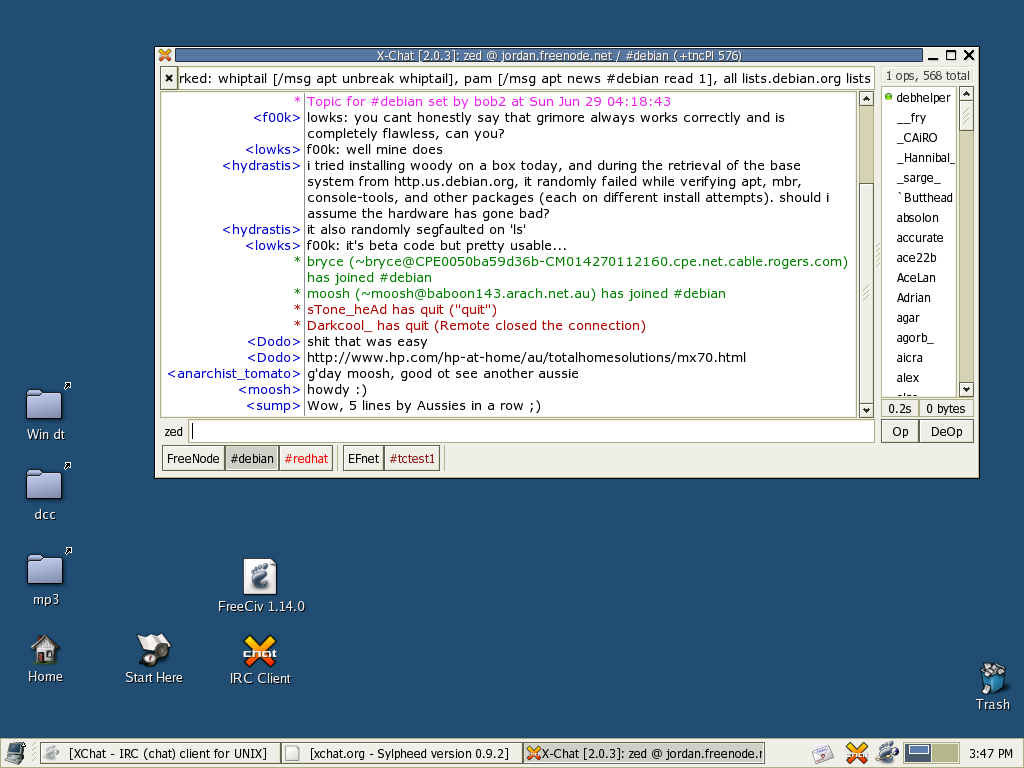Switch to the #redhat channel tab
The height and width of the screenshot is (768, 1024).
(306, 459)
